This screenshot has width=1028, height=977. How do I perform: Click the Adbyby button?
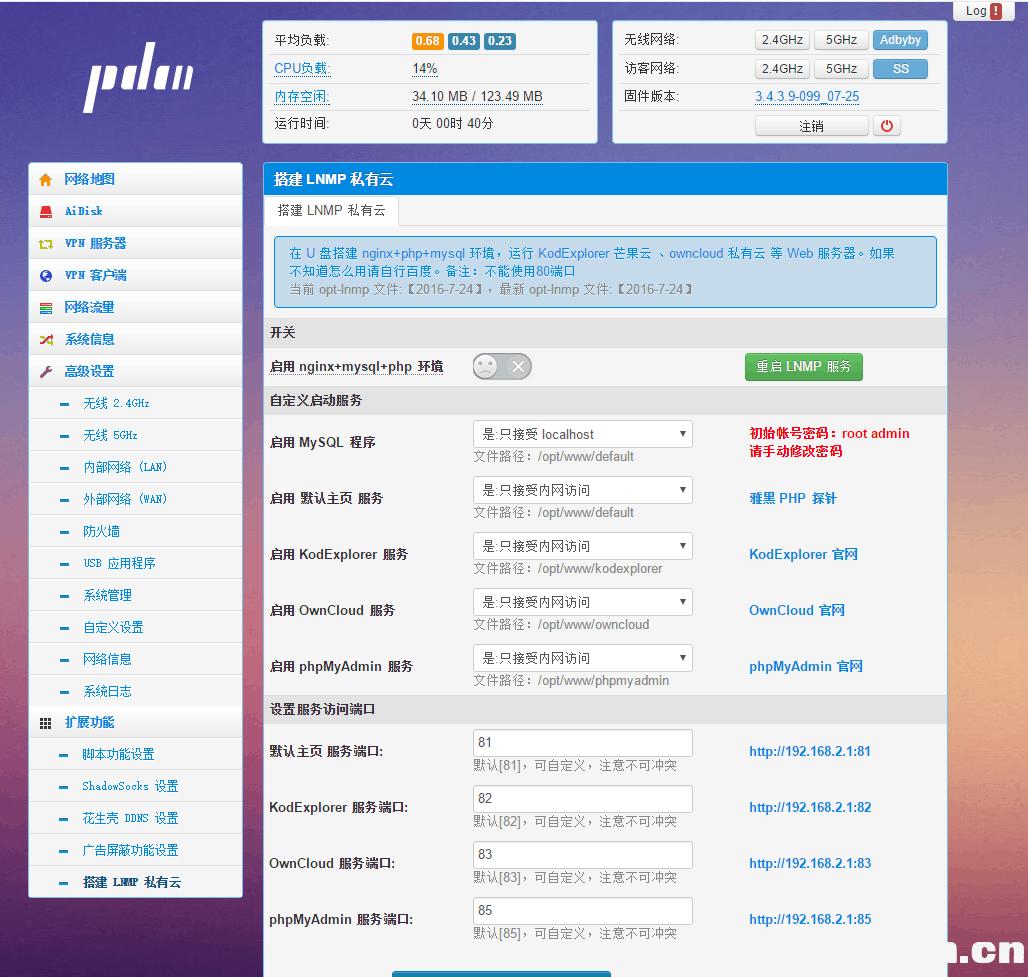(x=900, y=40)
